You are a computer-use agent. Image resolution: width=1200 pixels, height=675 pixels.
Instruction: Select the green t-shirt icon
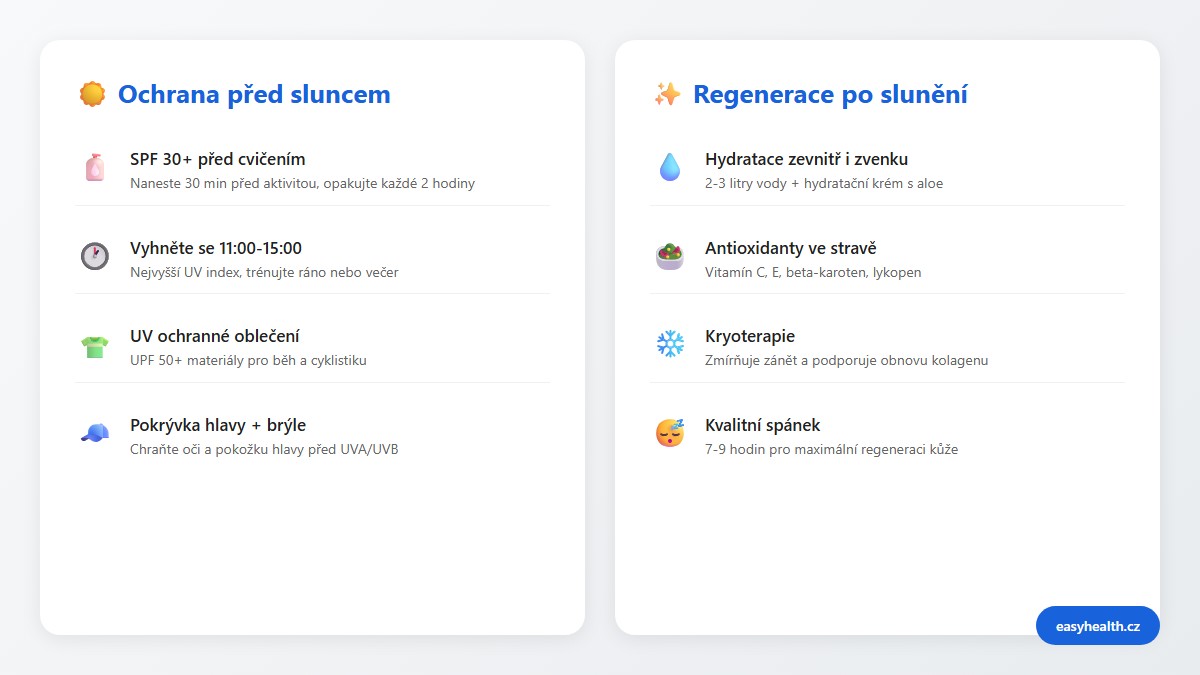95,345
